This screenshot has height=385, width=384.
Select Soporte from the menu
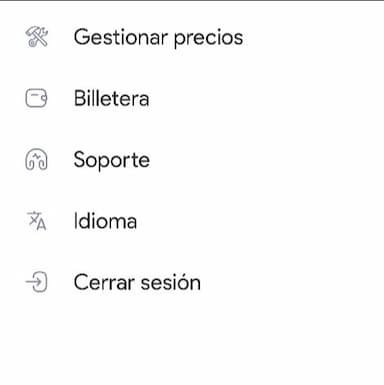pyautogui.click(x=192, y=160)
